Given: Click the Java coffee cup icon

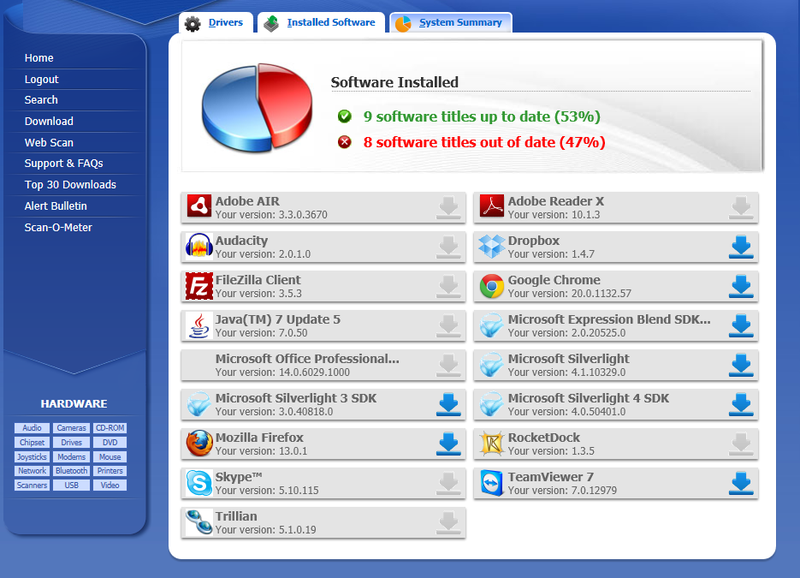Looking at the screenshot, I should (199, 325).
